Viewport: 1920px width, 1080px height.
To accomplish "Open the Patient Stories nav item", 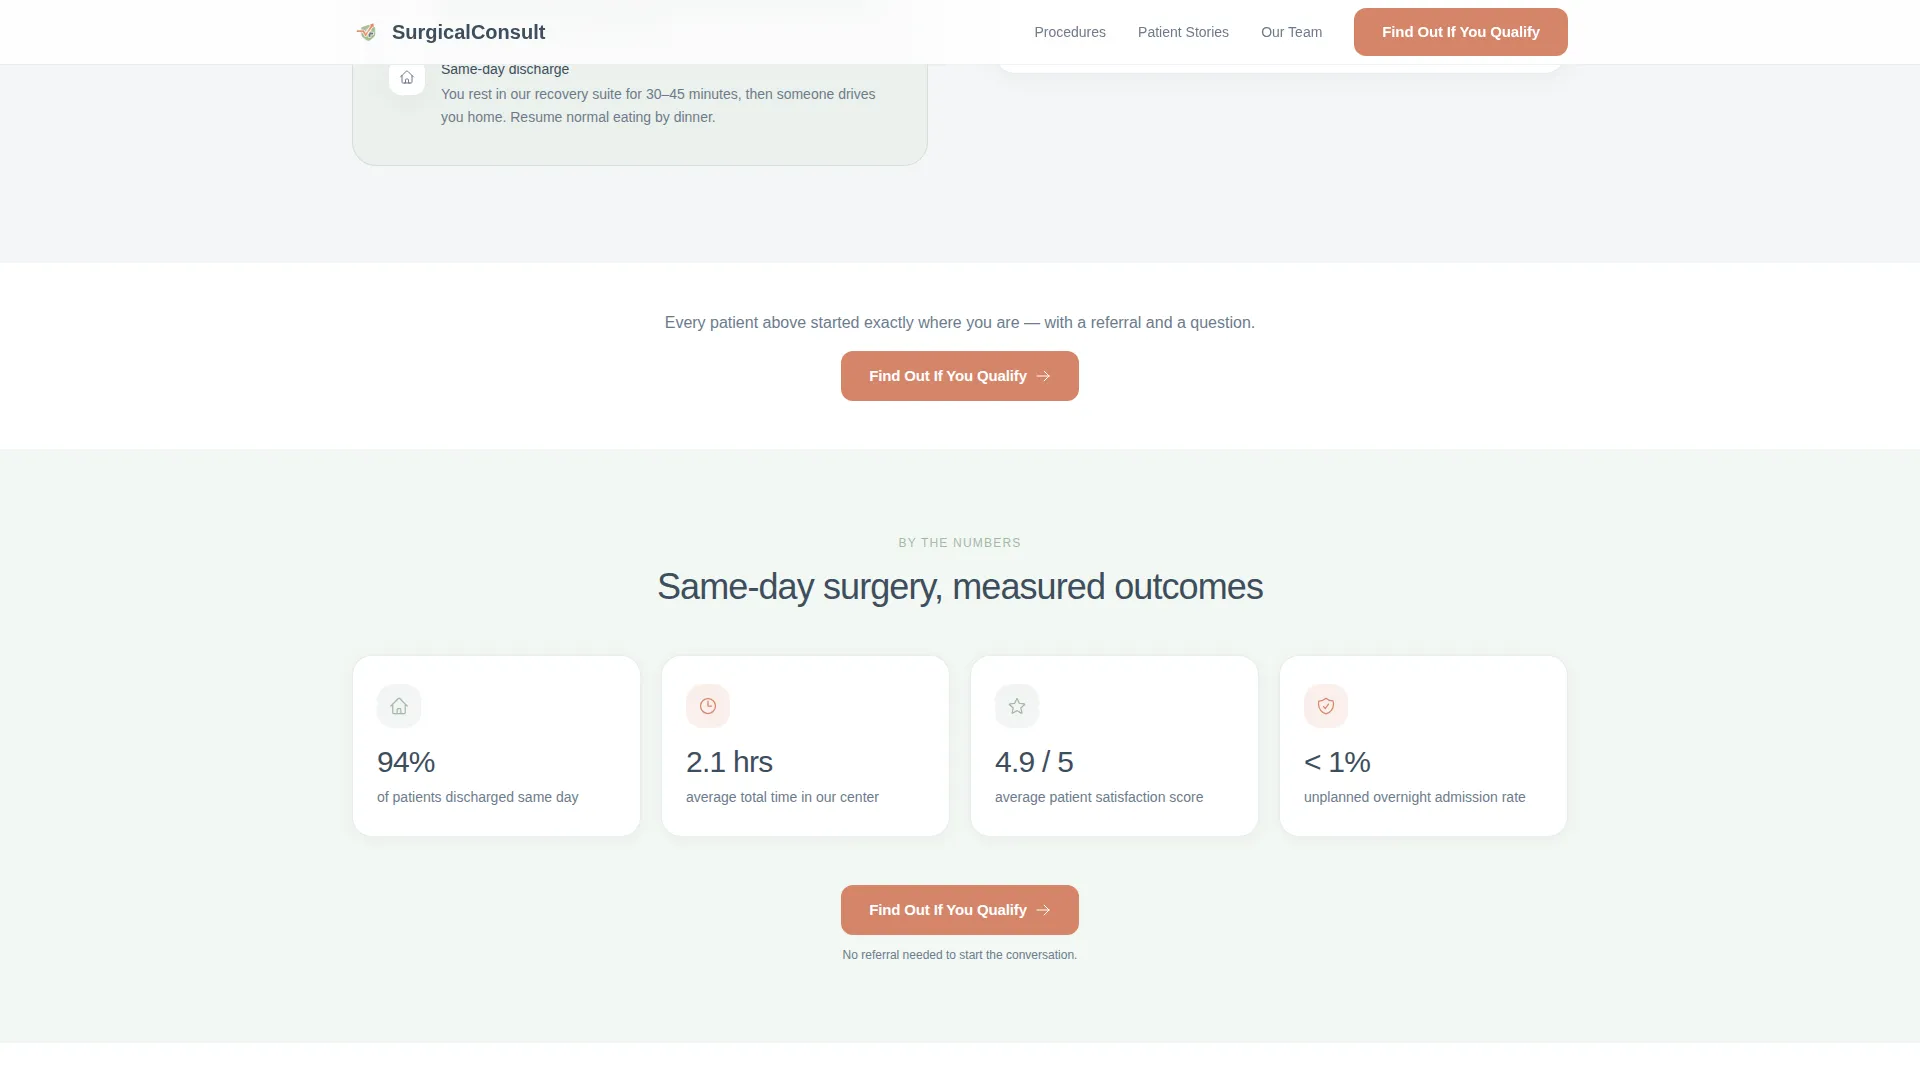I will click(x=1183, y=32).
